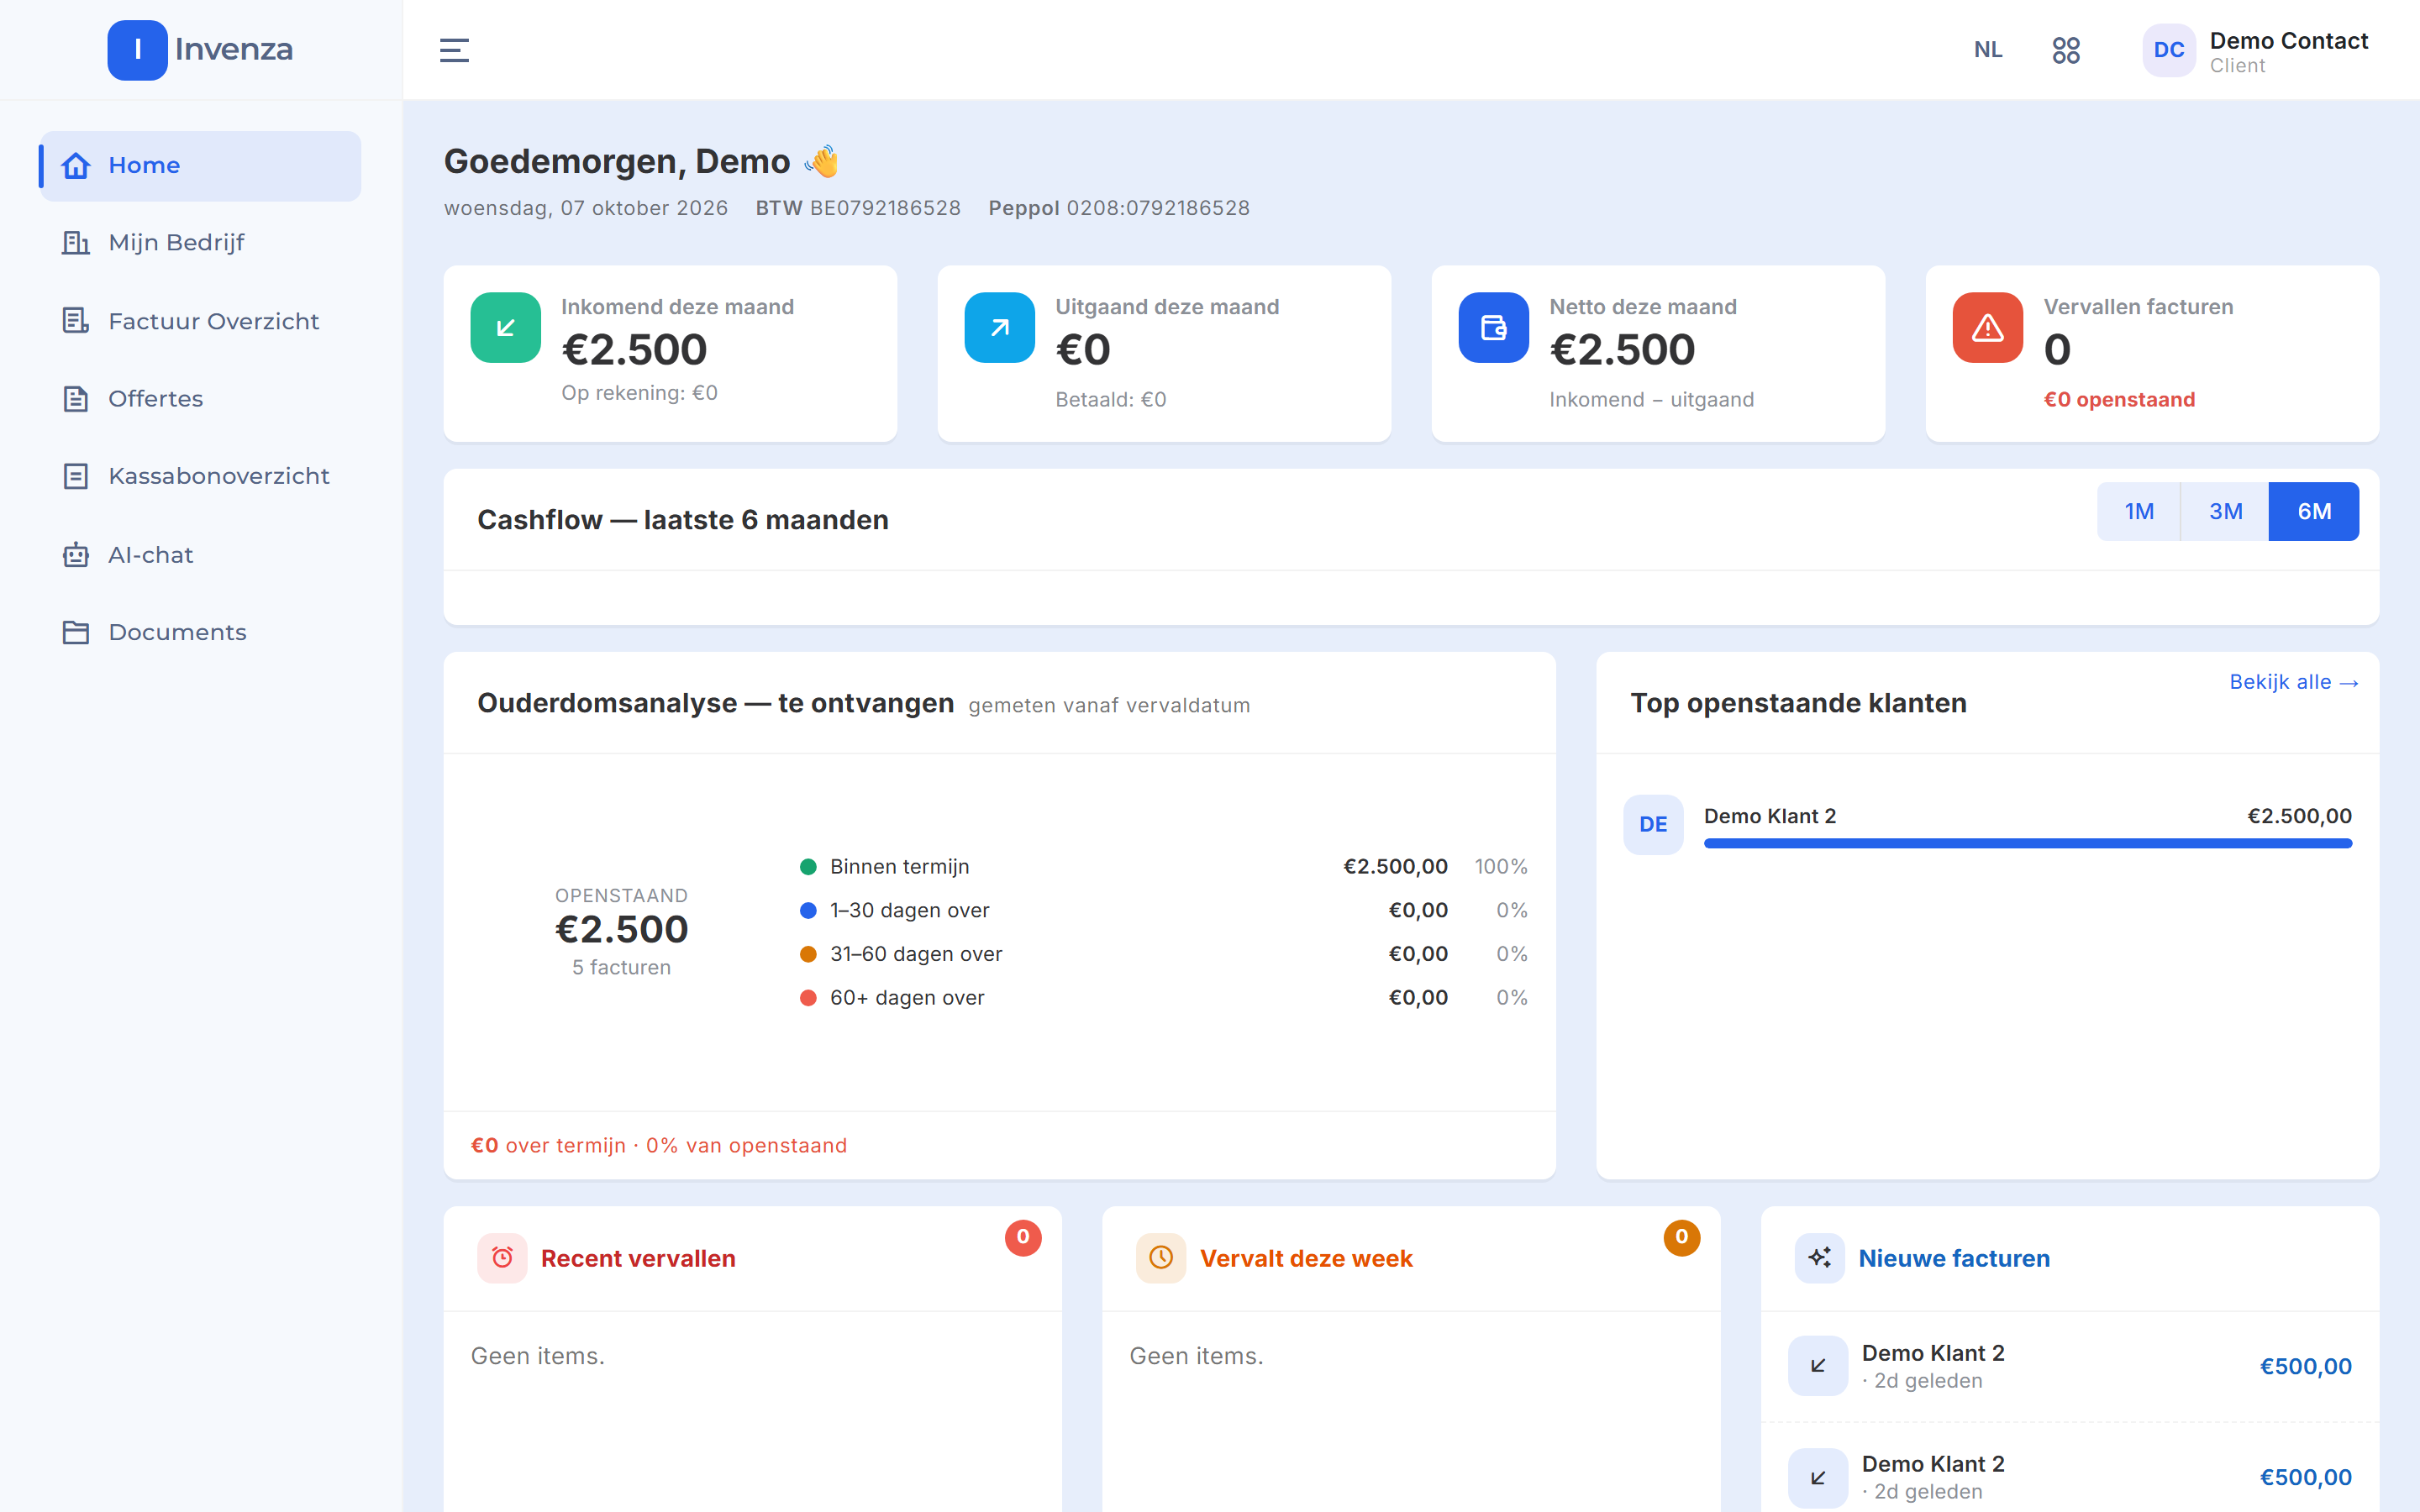Image resolution: width=2420 pixels, height=1512 pixels.
Task: Toggle the sidebar hamburger menu
Action: click(454, 50)
